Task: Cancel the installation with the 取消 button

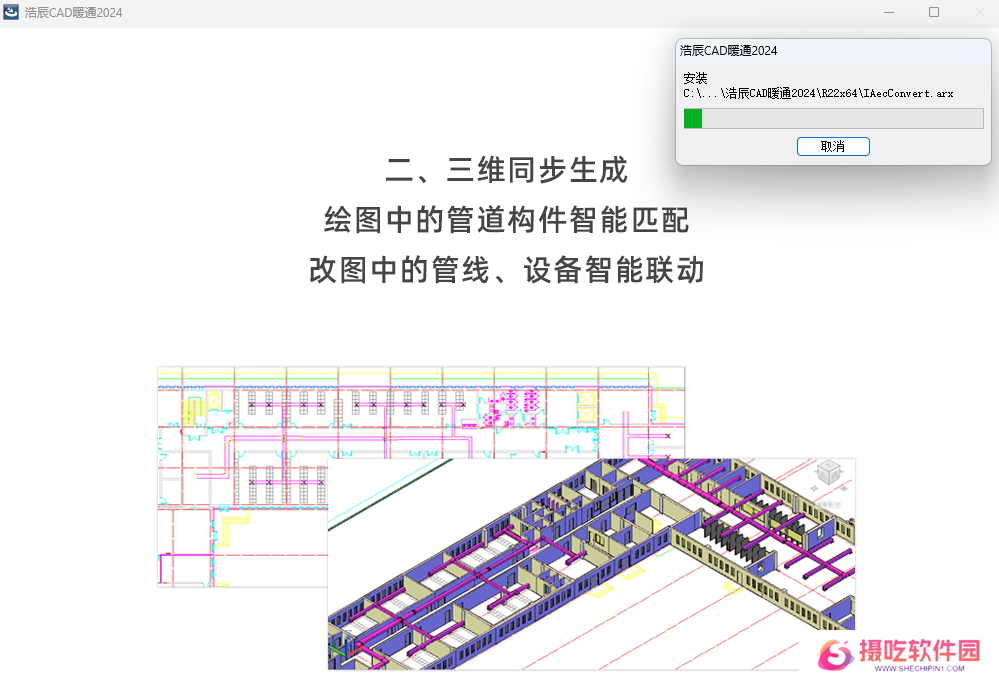Action: pos(833,147)
